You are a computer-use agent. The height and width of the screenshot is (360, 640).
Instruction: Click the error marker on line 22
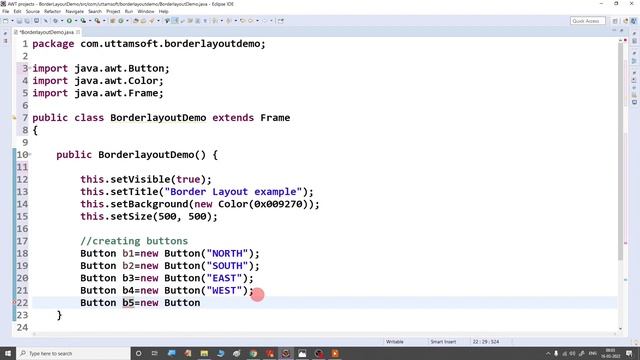pos(14,302)
